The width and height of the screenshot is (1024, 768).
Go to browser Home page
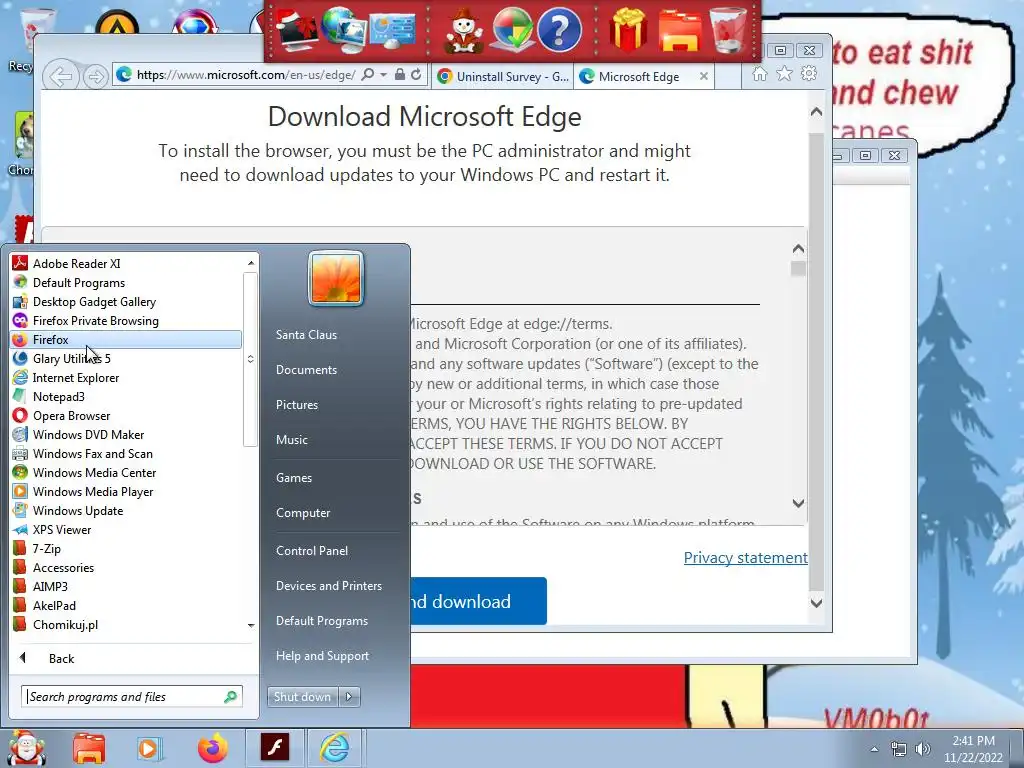coord(760,74)
